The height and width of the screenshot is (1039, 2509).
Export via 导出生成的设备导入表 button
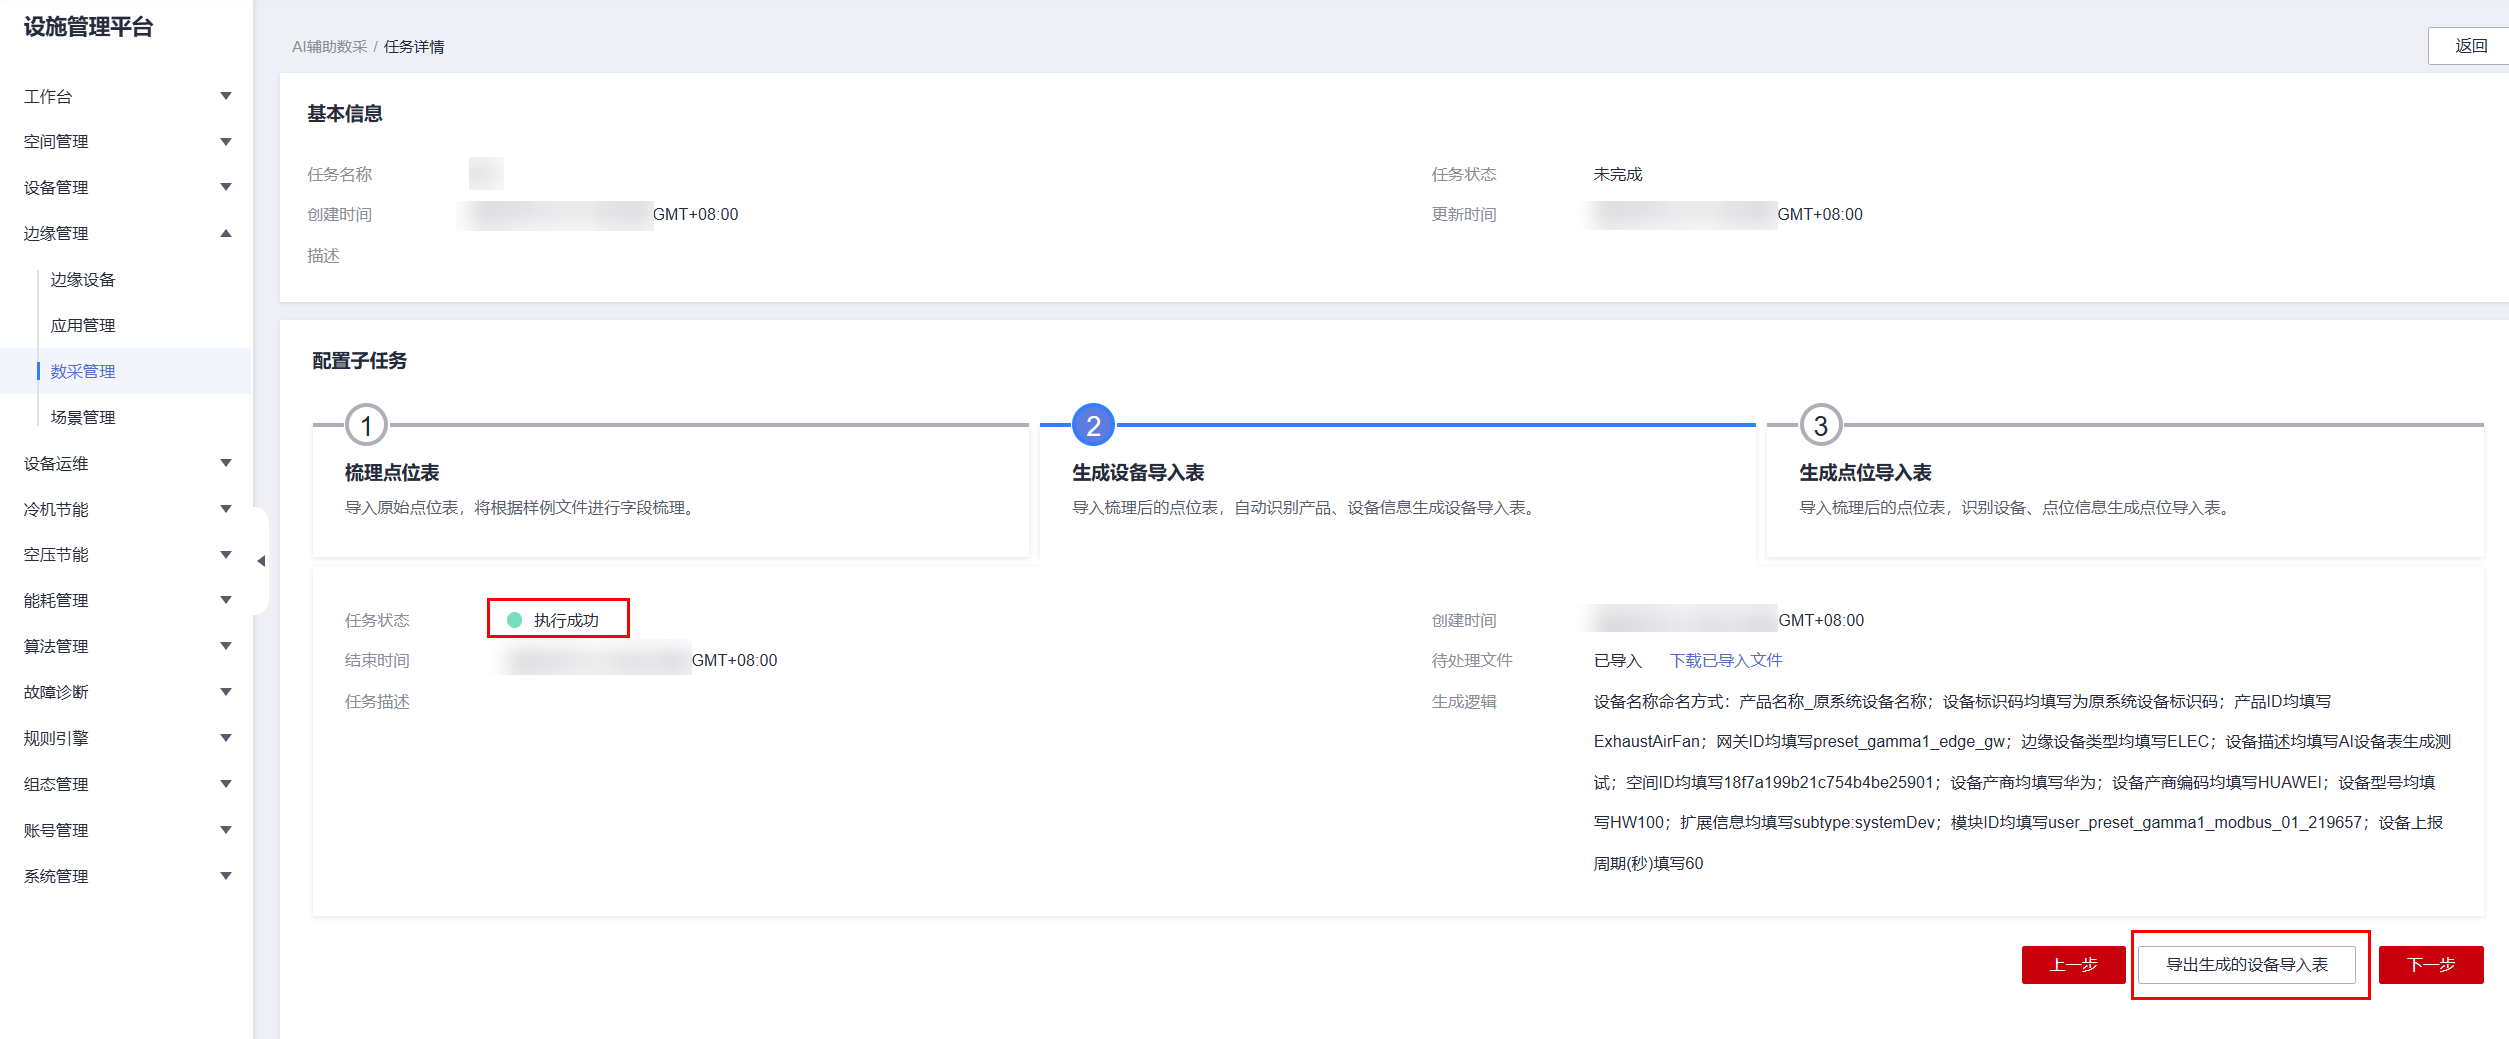point(2246,965)
